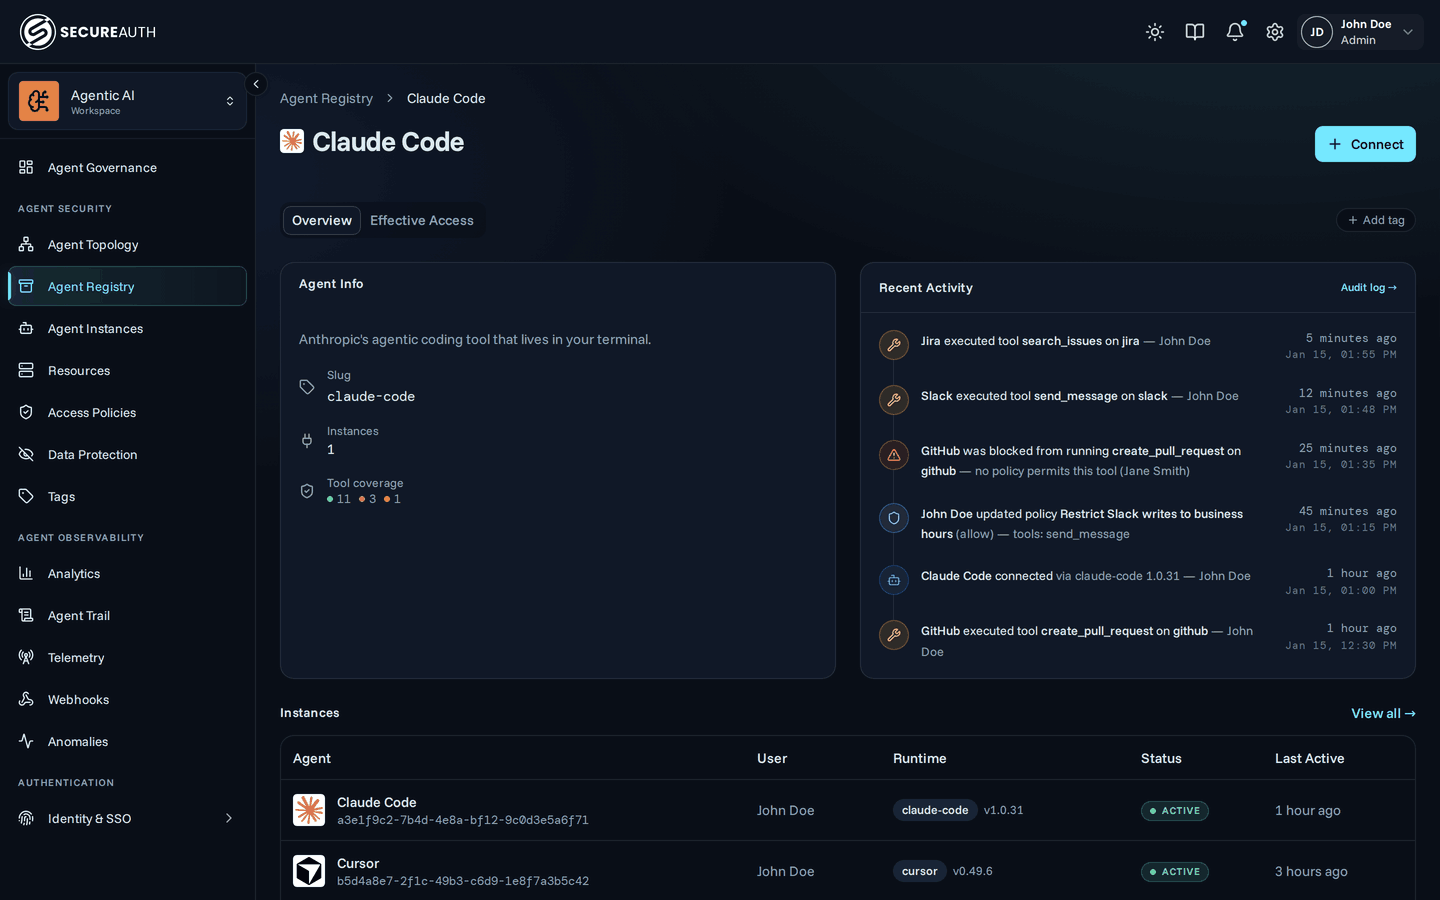This screenshot has height=900, width=1440.
Task: Open View all instances link
Action: [1383, 714]
